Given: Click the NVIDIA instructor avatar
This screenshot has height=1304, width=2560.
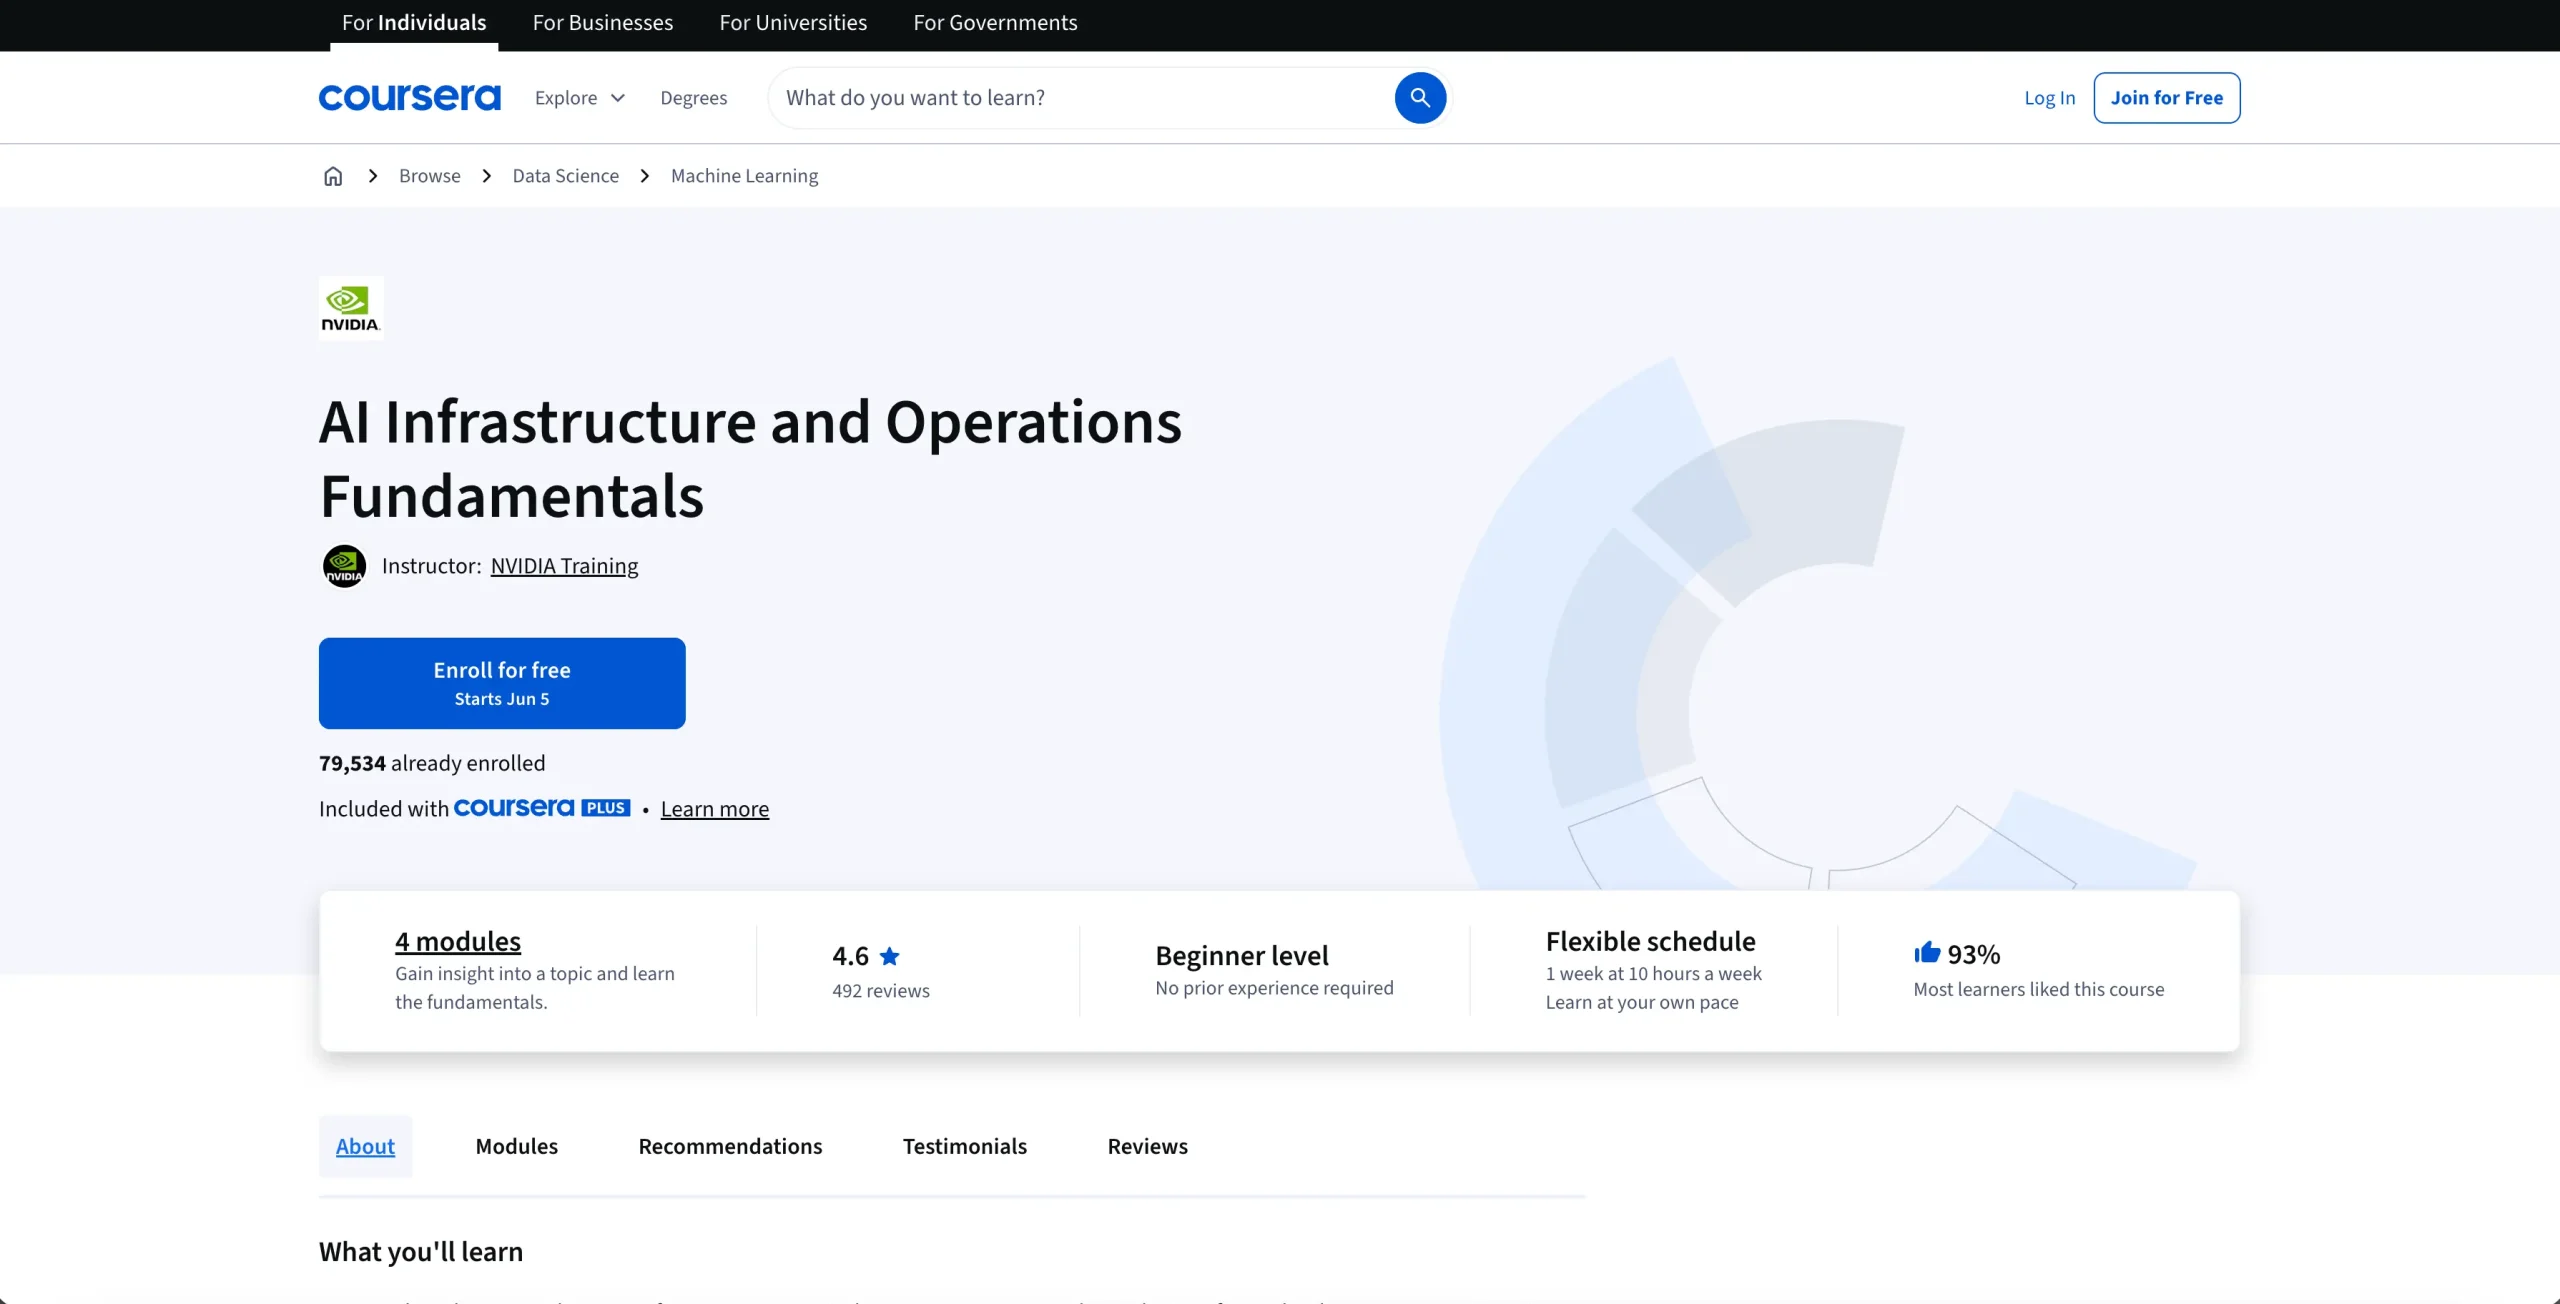Looking at the screenshot, I should [x=344, y=566].
